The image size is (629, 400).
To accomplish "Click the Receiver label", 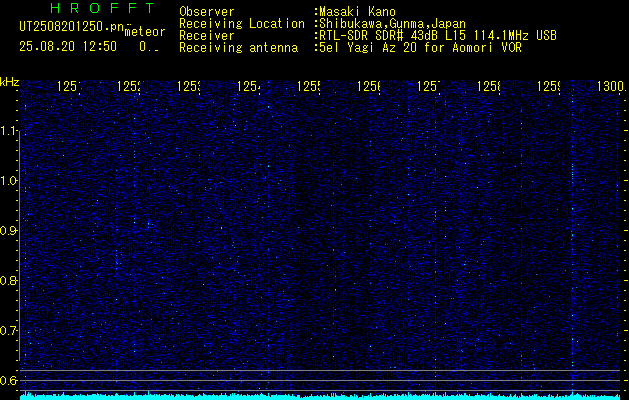I will [207, 36].
